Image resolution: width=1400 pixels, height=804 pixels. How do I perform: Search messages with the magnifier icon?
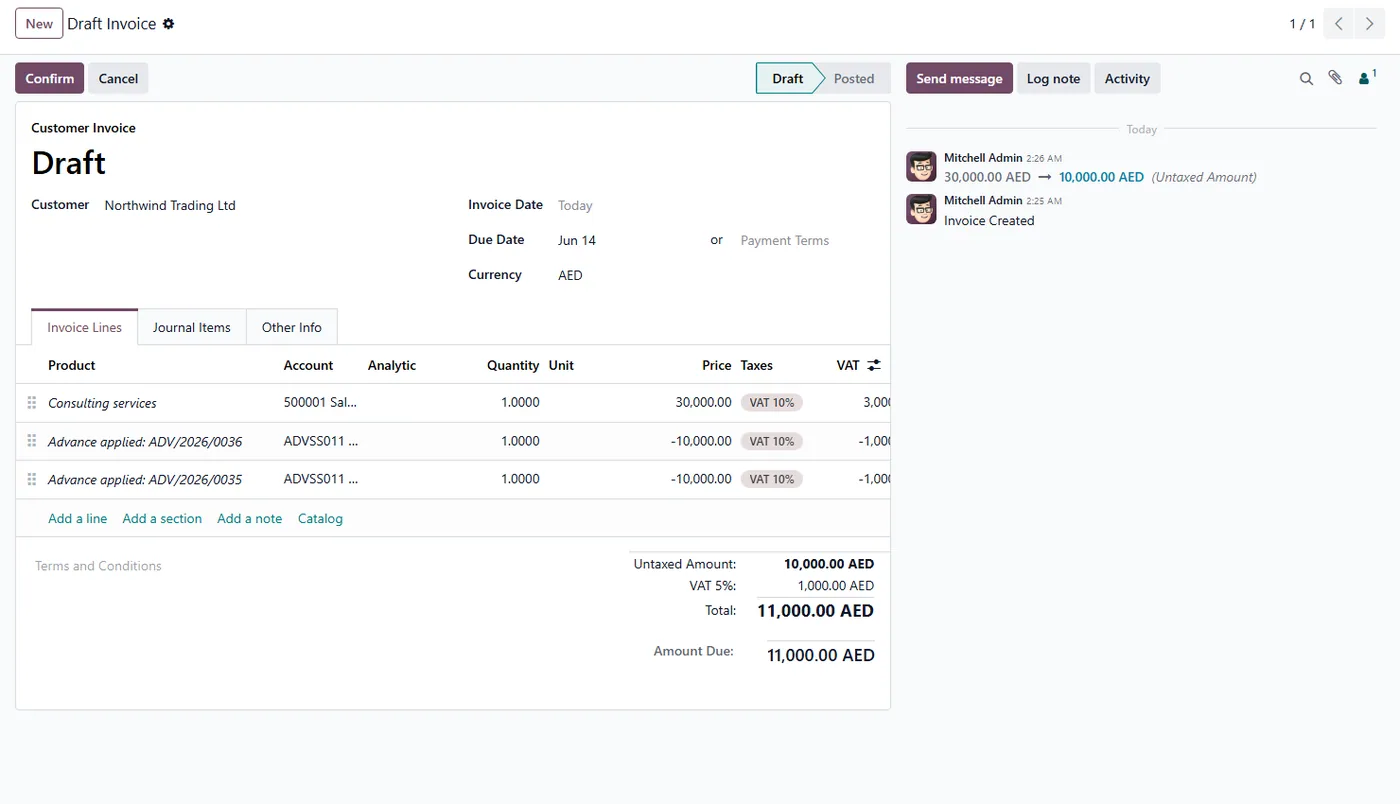[x=1306, y=79]
